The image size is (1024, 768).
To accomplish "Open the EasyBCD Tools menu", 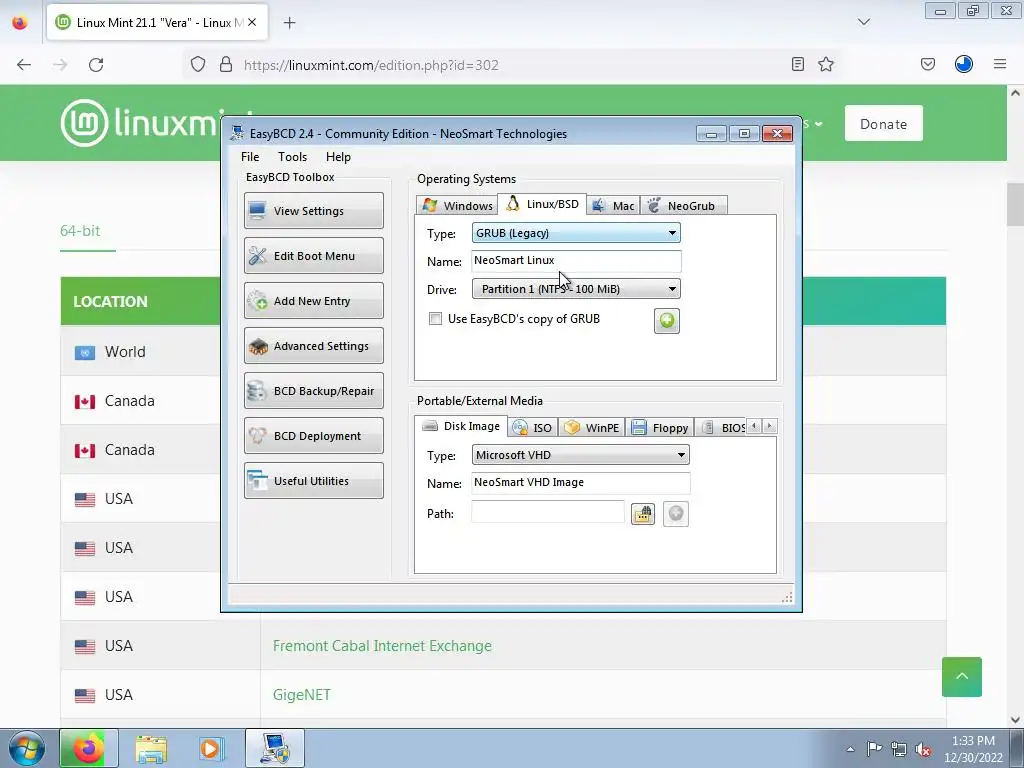I will (x=292, y=157).
